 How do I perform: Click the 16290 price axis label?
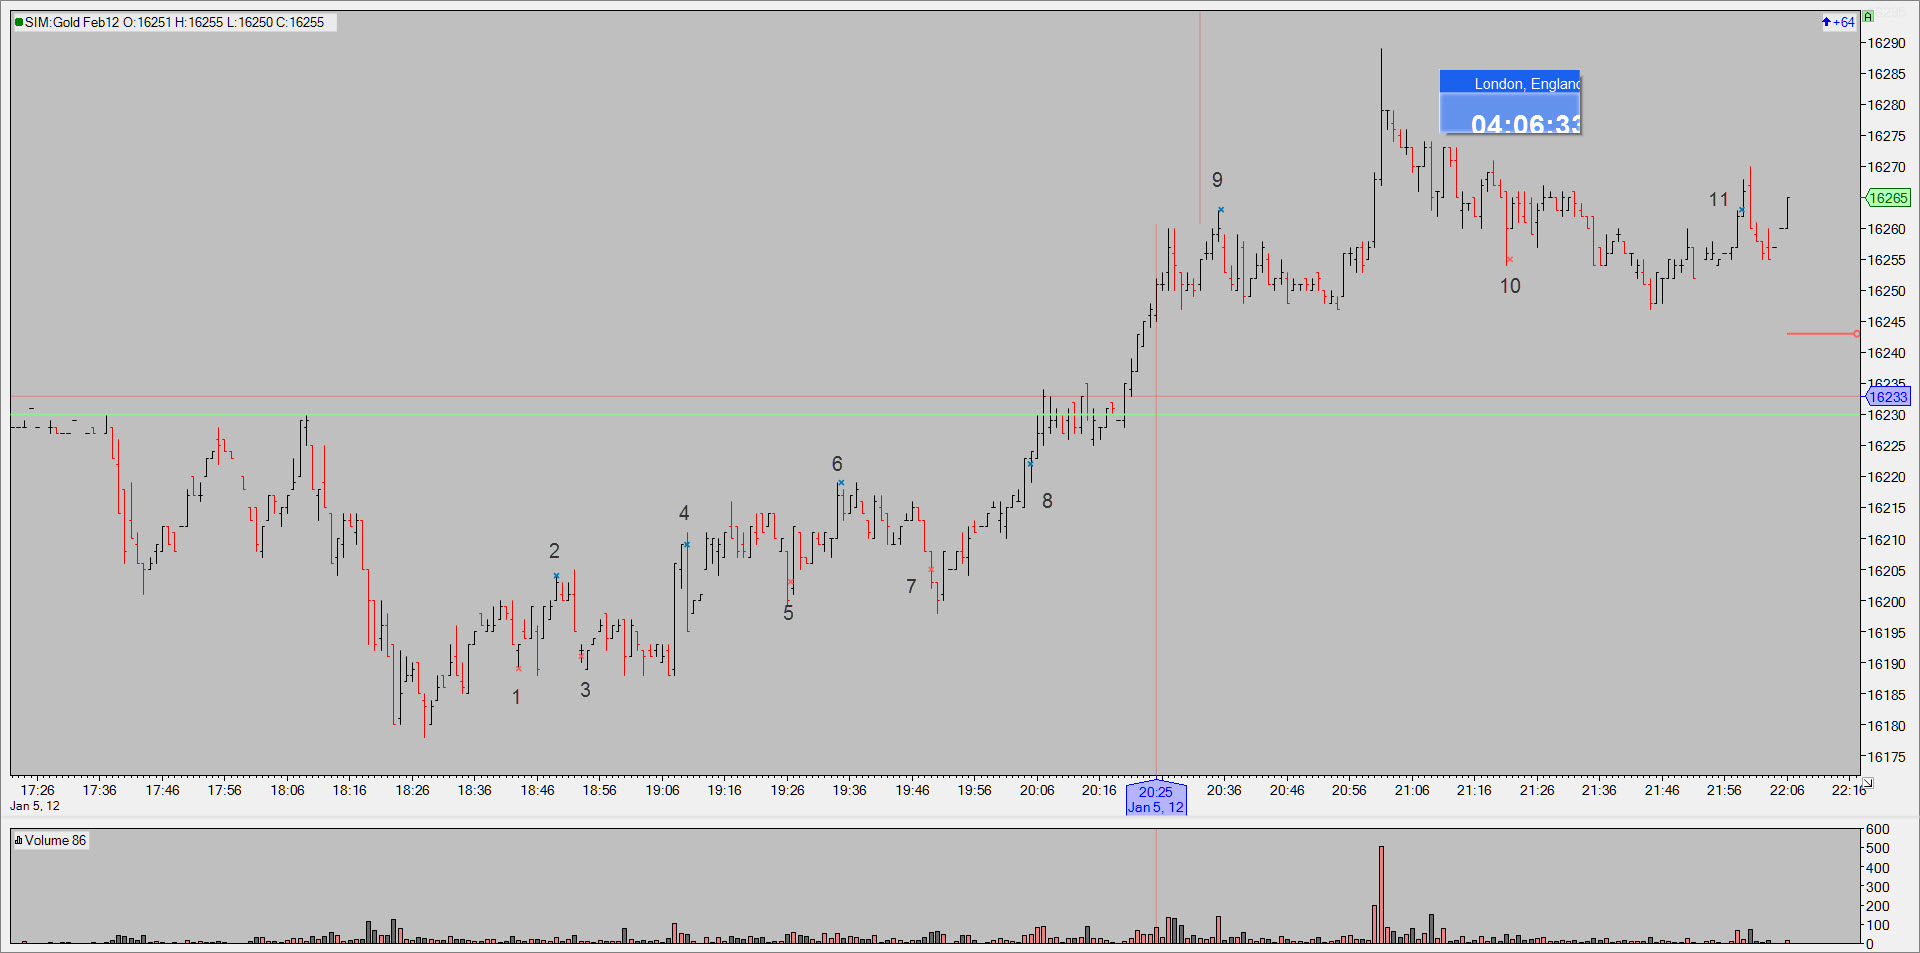coord(1886,43)
